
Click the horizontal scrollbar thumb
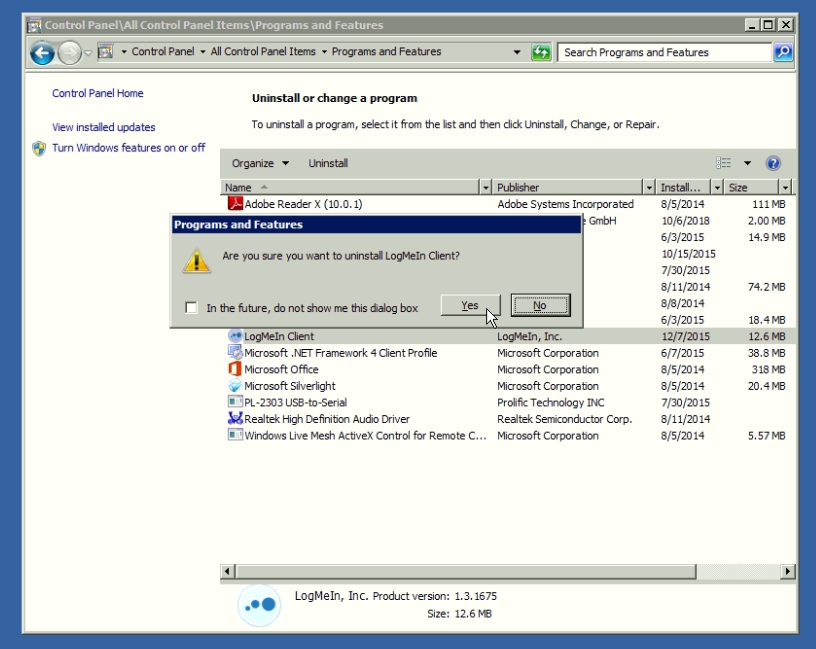pyautogui.click(x=466, y=571)
